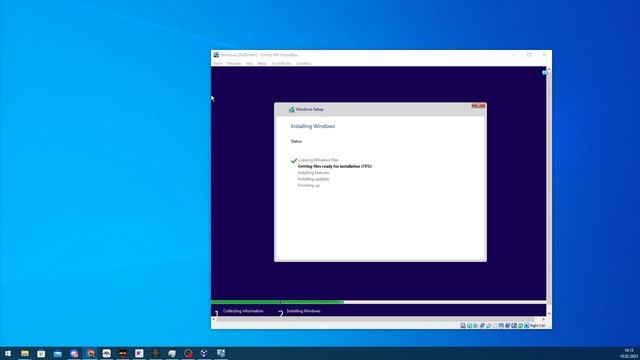The width and height of the screenshot is (640, 360).
Task: Click 'Installing features' status line
Action: click(x=313, y=173)
